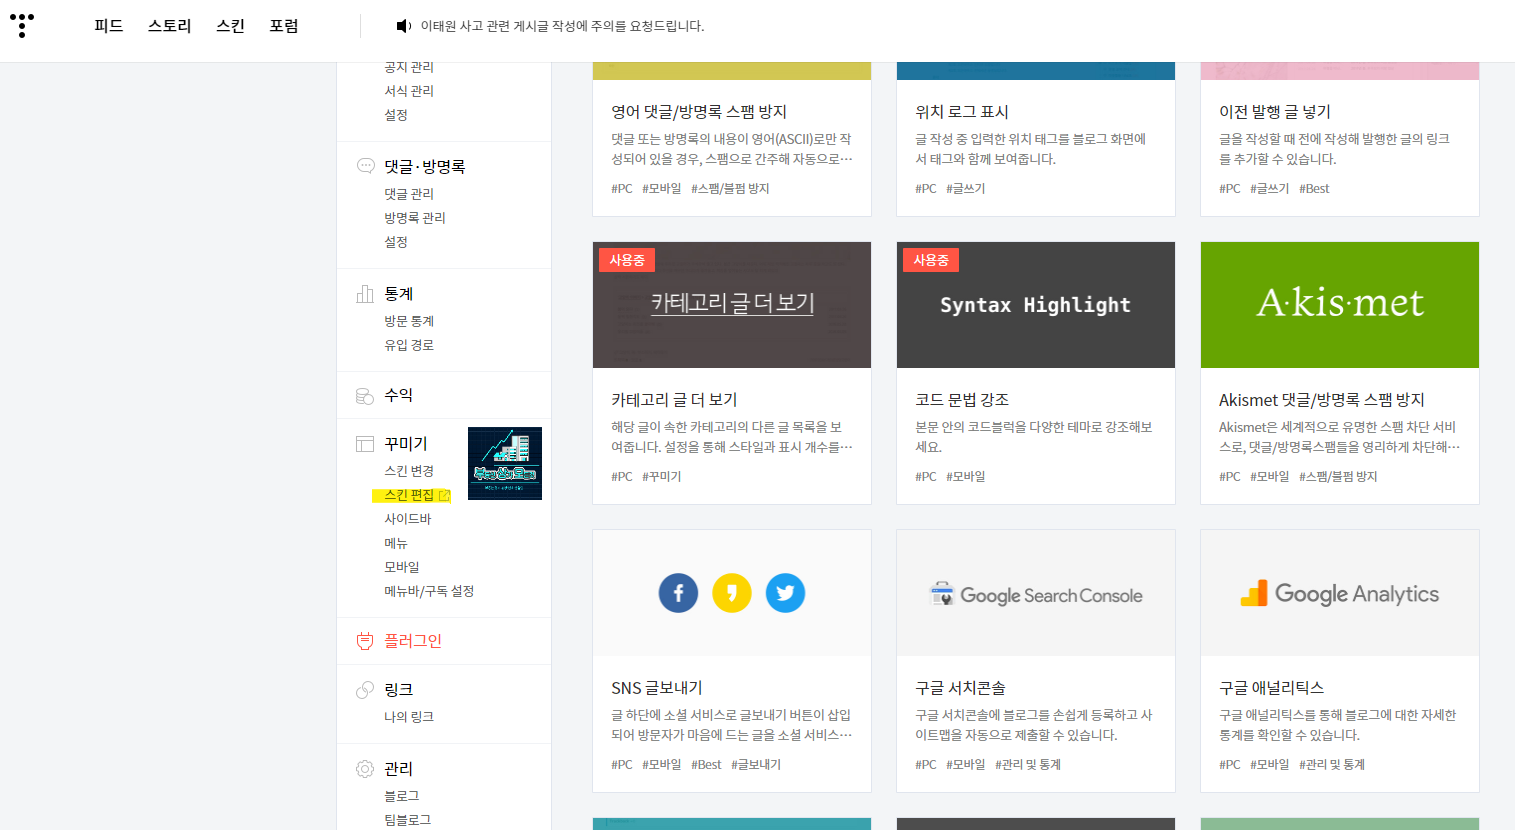Click the 통계 bar chart icon
Viewport: 1515px width, 830px height.
(x=365, y=294)
